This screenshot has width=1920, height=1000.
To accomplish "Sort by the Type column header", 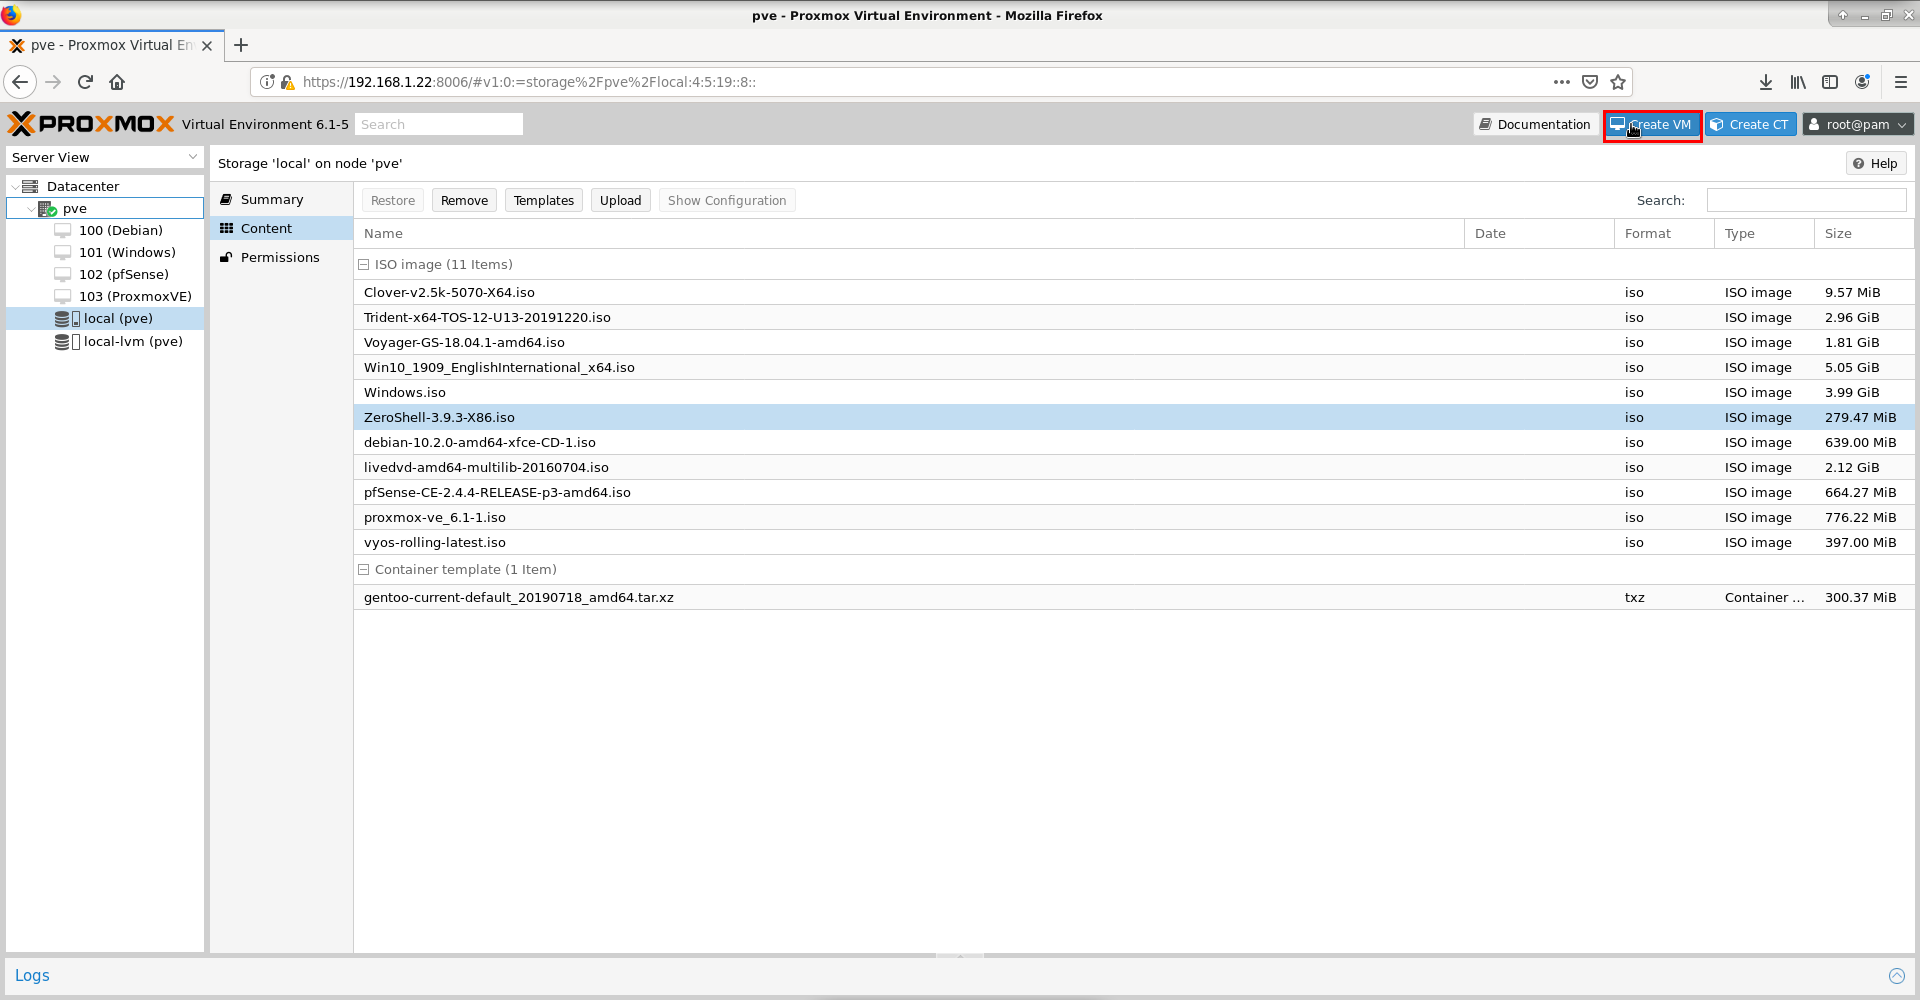I will pyautogui.click(x=1764, y=234).
